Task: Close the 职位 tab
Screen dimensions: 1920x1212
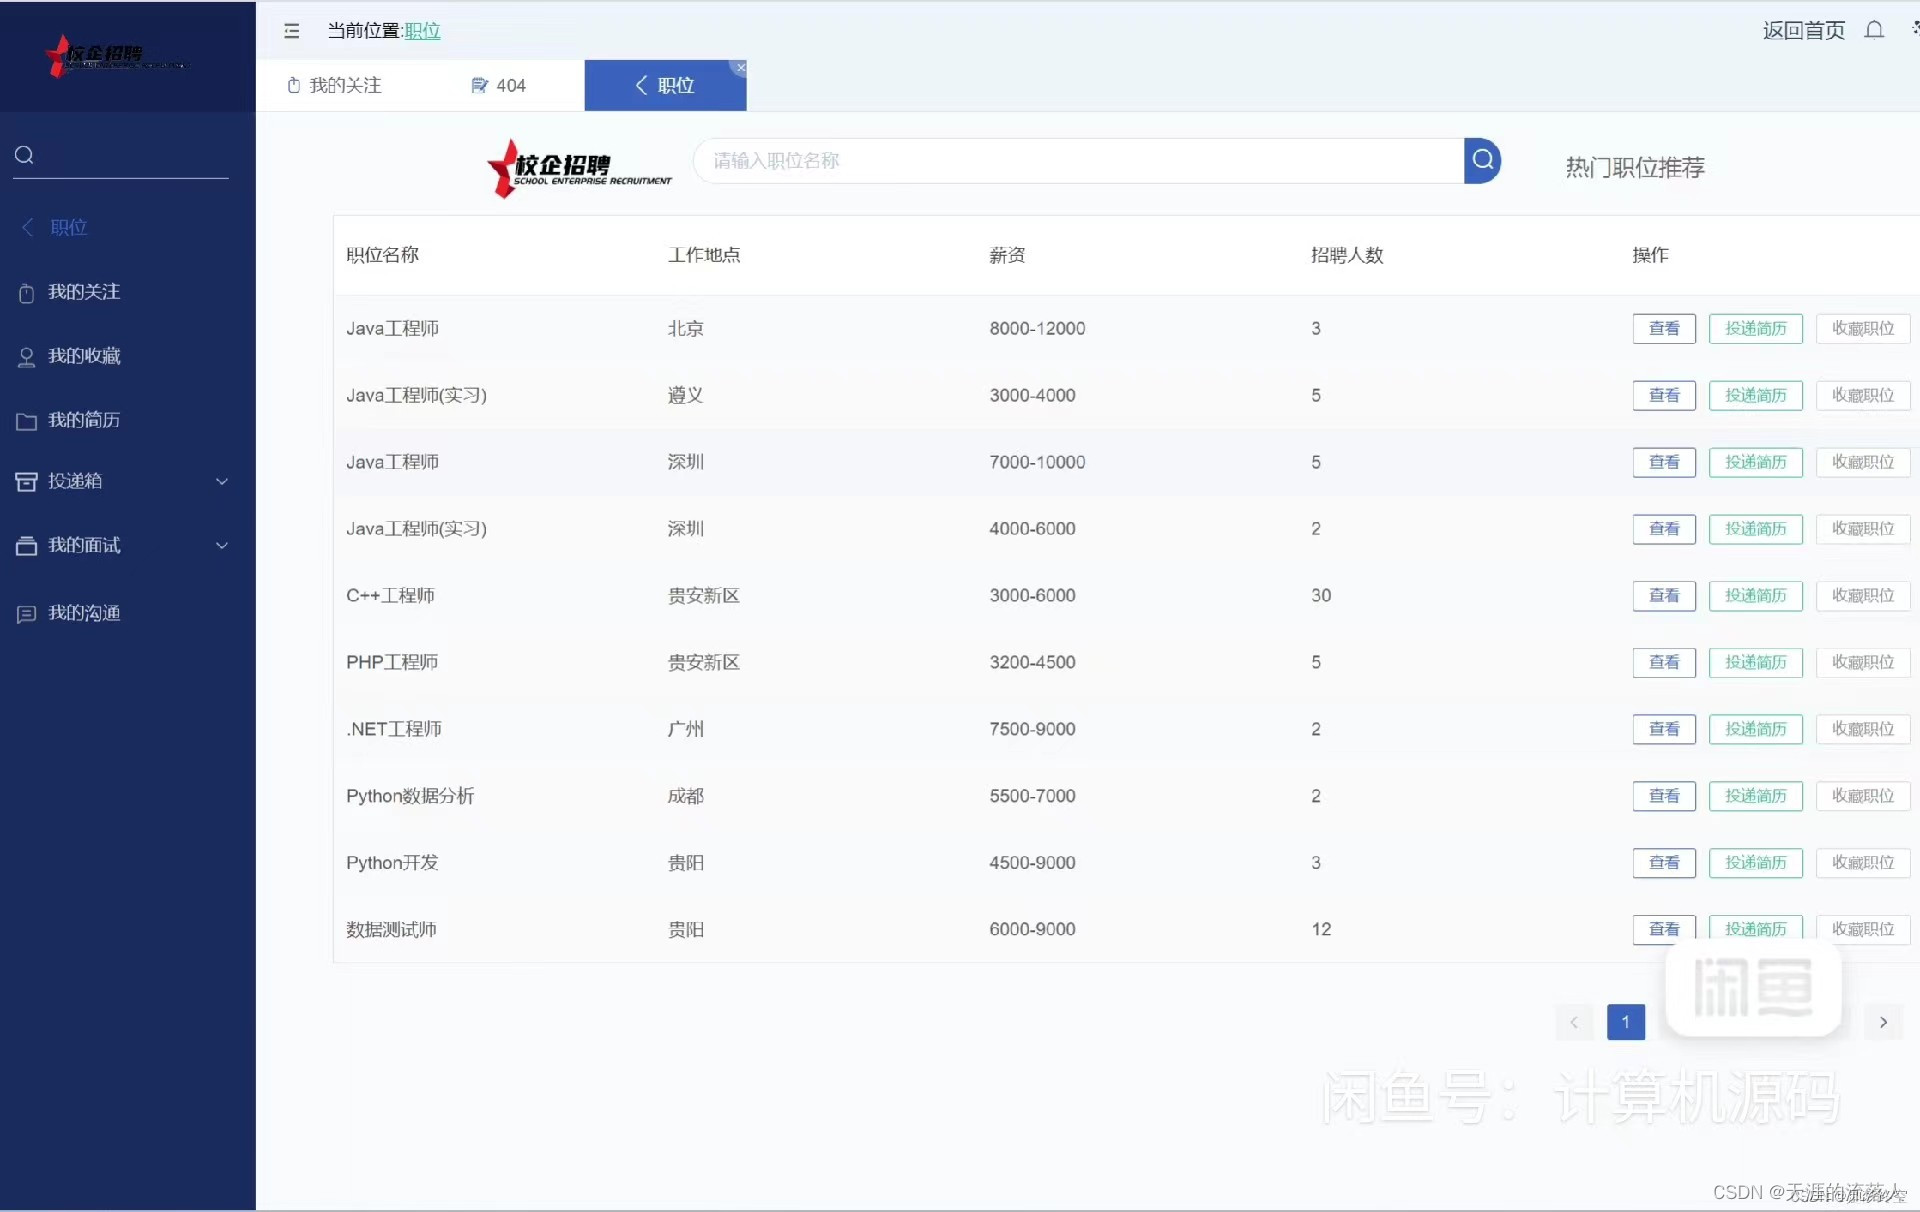Action: [x=740, y=68]
